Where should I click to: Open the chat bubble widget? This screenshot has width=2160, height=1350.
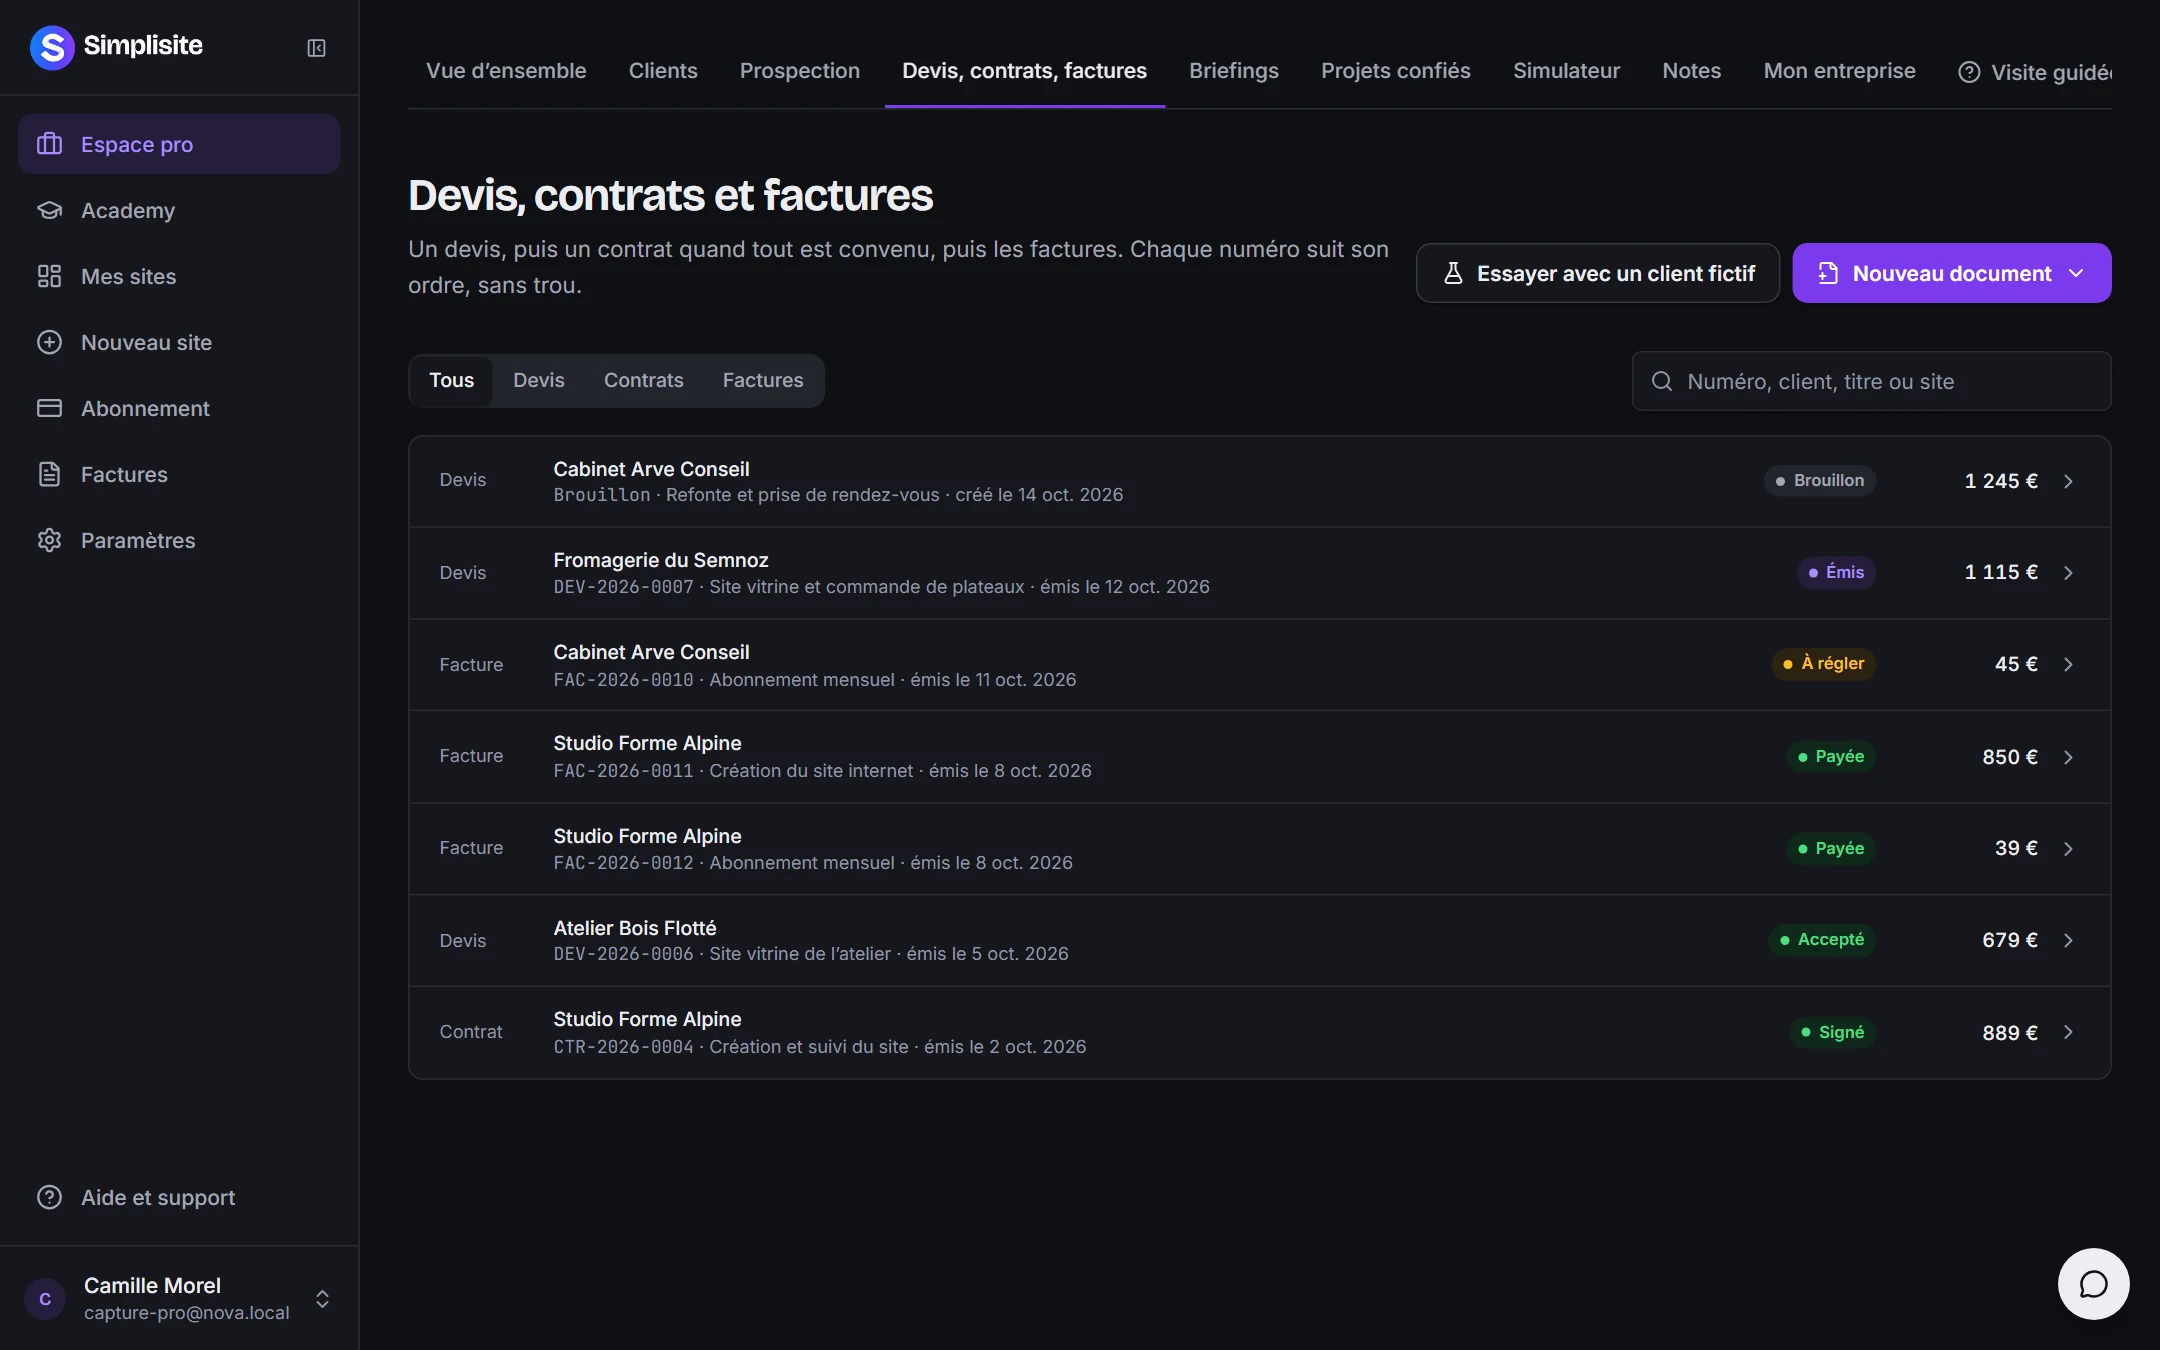click(2093, 1284)
